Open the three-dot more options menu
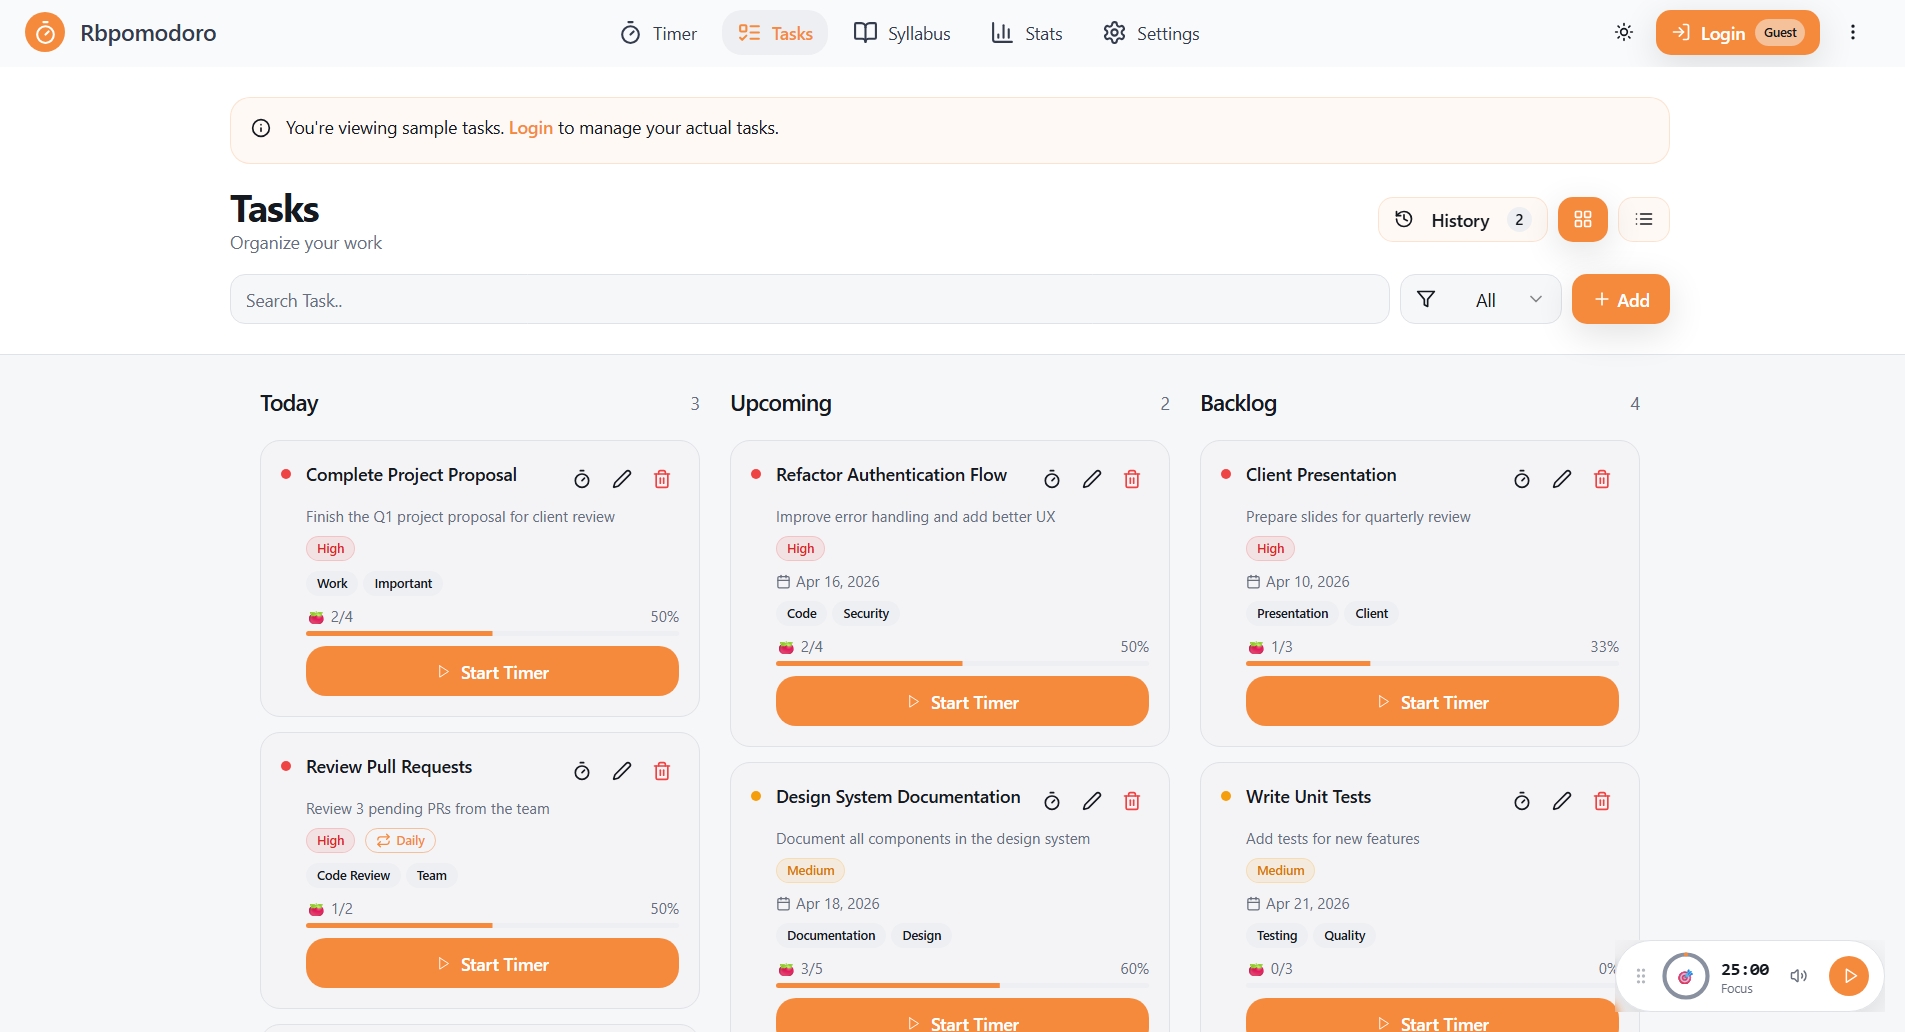Viewport: 1905px width, 1032px height. 1853,33
